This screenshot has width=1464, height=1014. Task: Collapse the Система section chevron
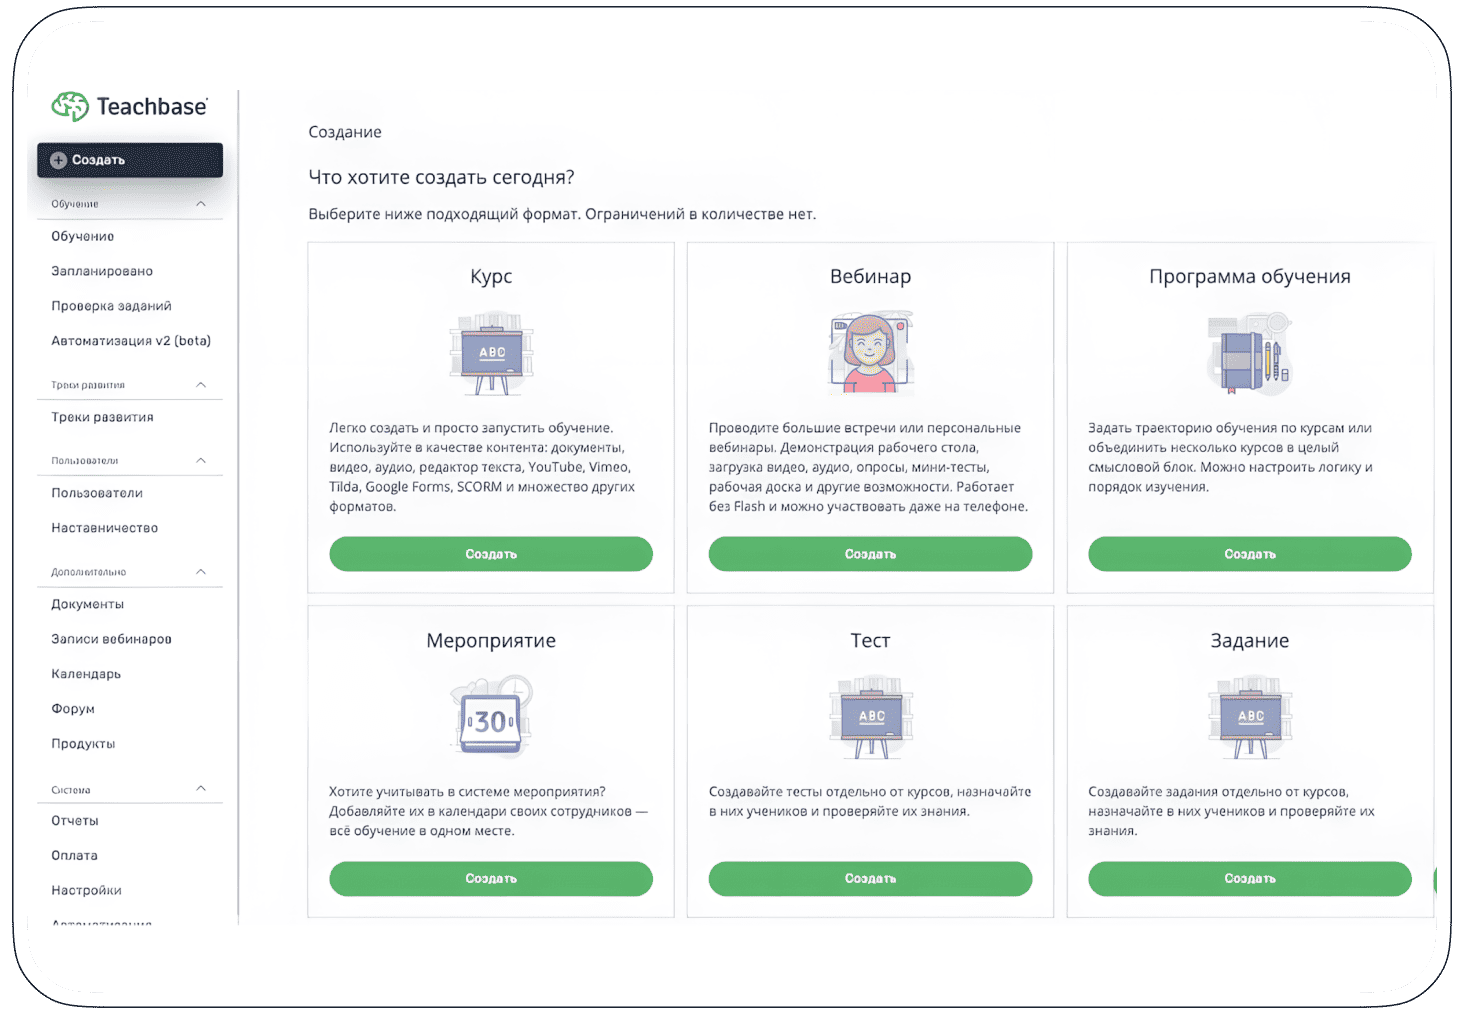(x=201, y=789)
